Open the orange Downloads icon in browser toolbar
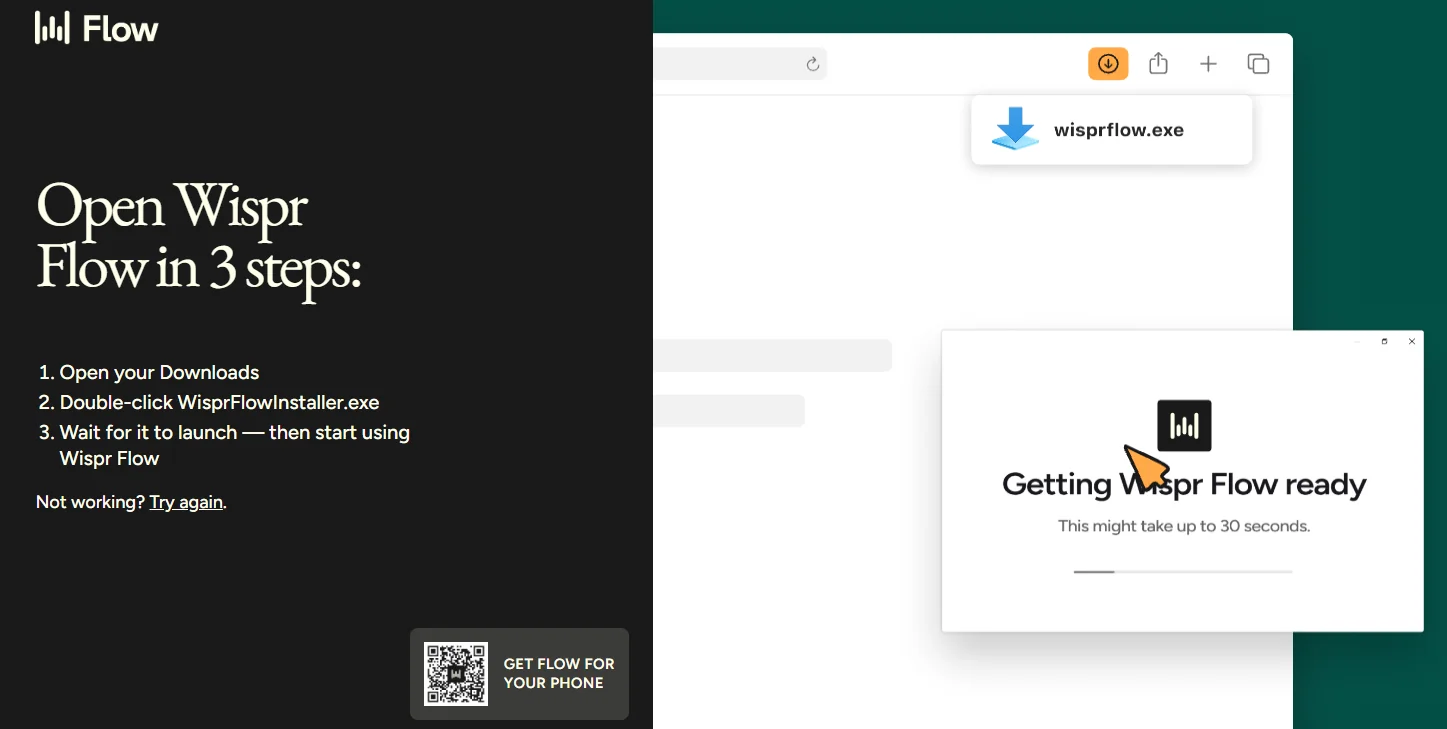The width and height of the screenshot is (1447, 729). click(1108, 64)
